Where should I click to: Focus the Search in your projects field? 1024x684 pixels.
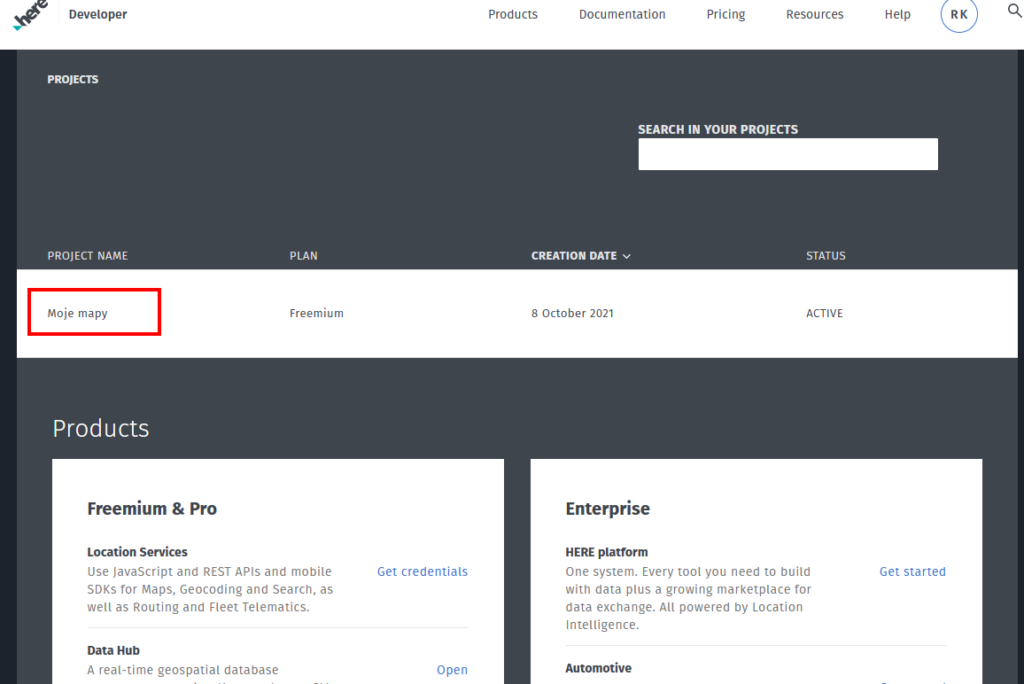pos(787,154)
